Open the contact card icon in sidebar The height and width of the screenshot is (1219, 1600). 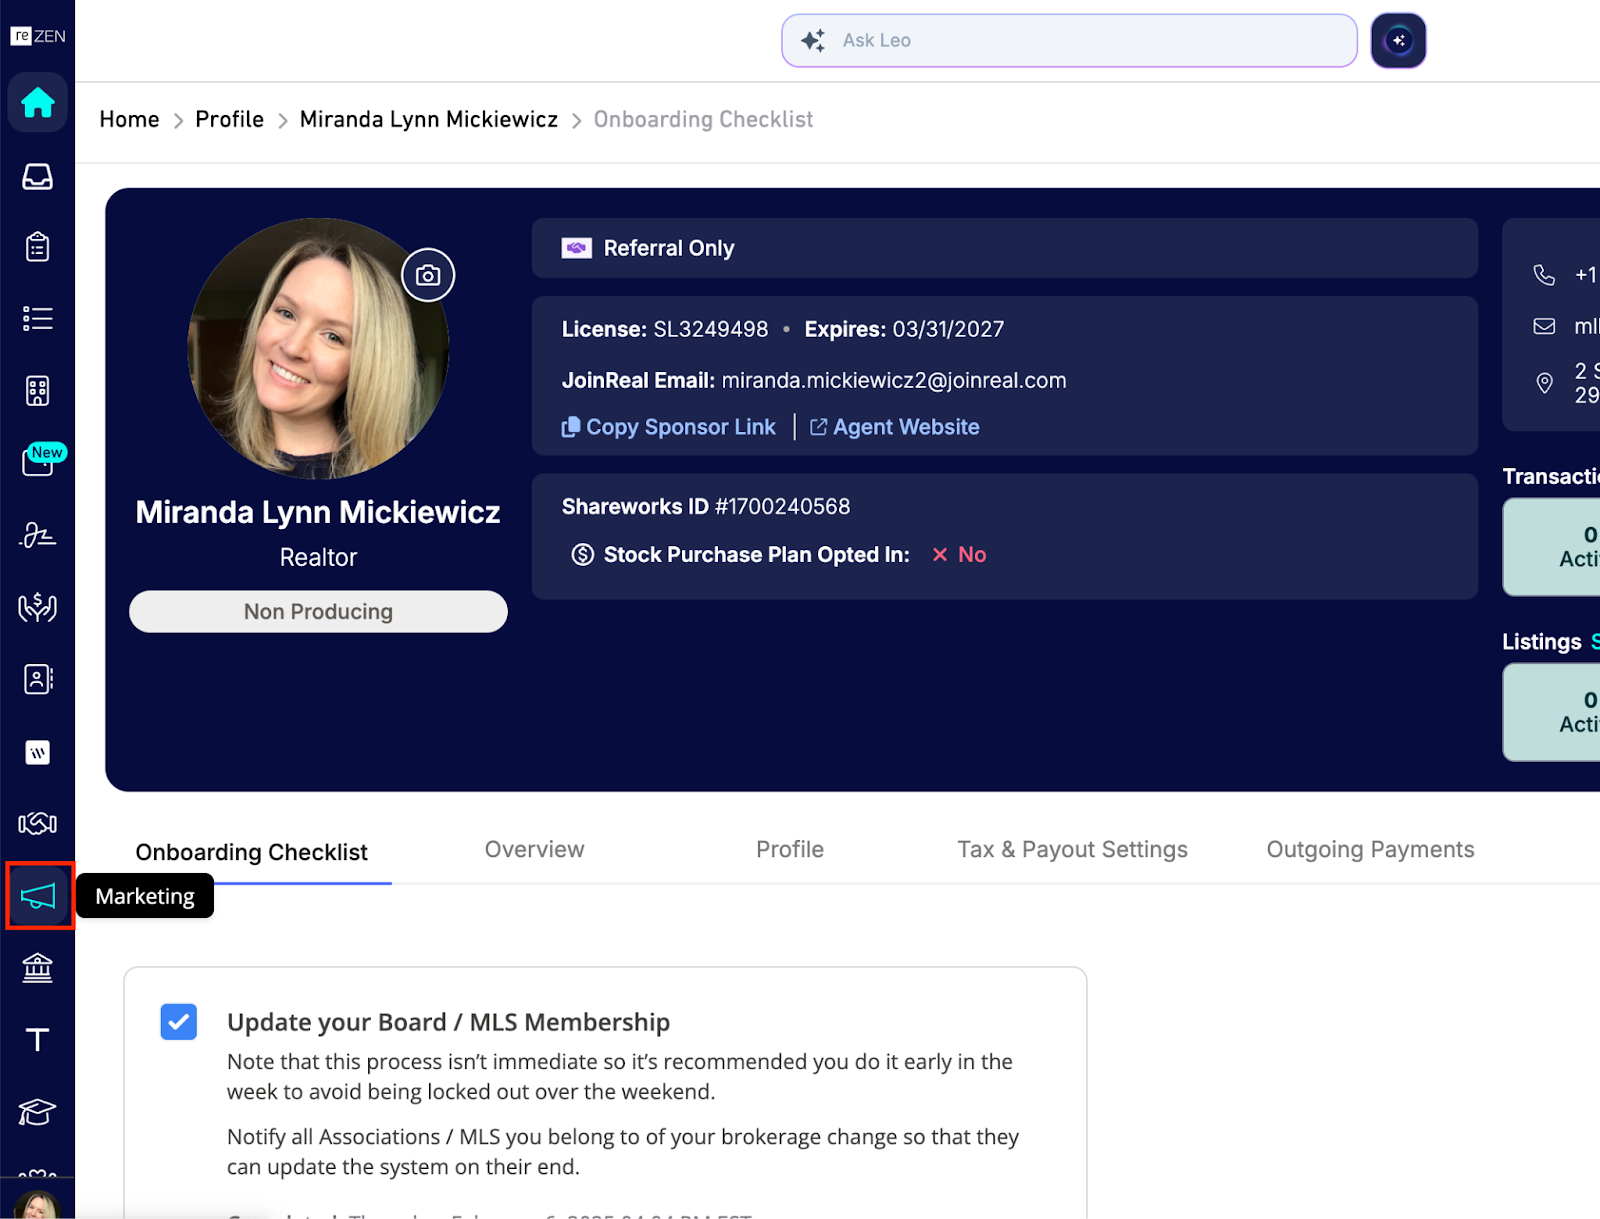pos(37,679)
